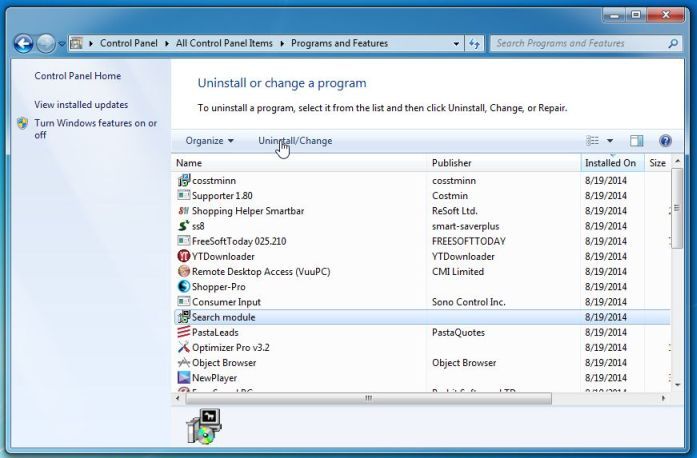The width and height of the screenshot is (697, 458).
Task: Click ReSoft Ltd. publisher cell
Action: click(x=454, y=211)
